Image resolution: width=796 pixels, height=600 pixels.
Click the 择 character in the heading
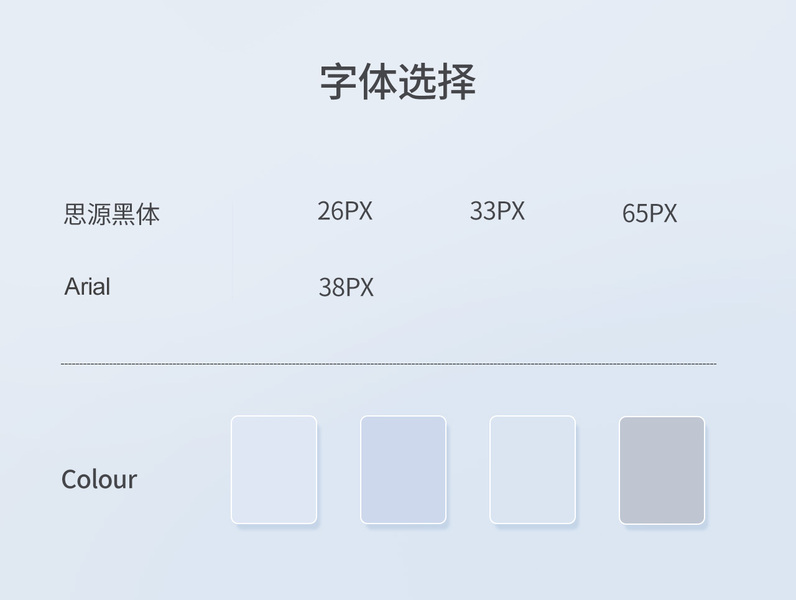[x=456, y=81]
